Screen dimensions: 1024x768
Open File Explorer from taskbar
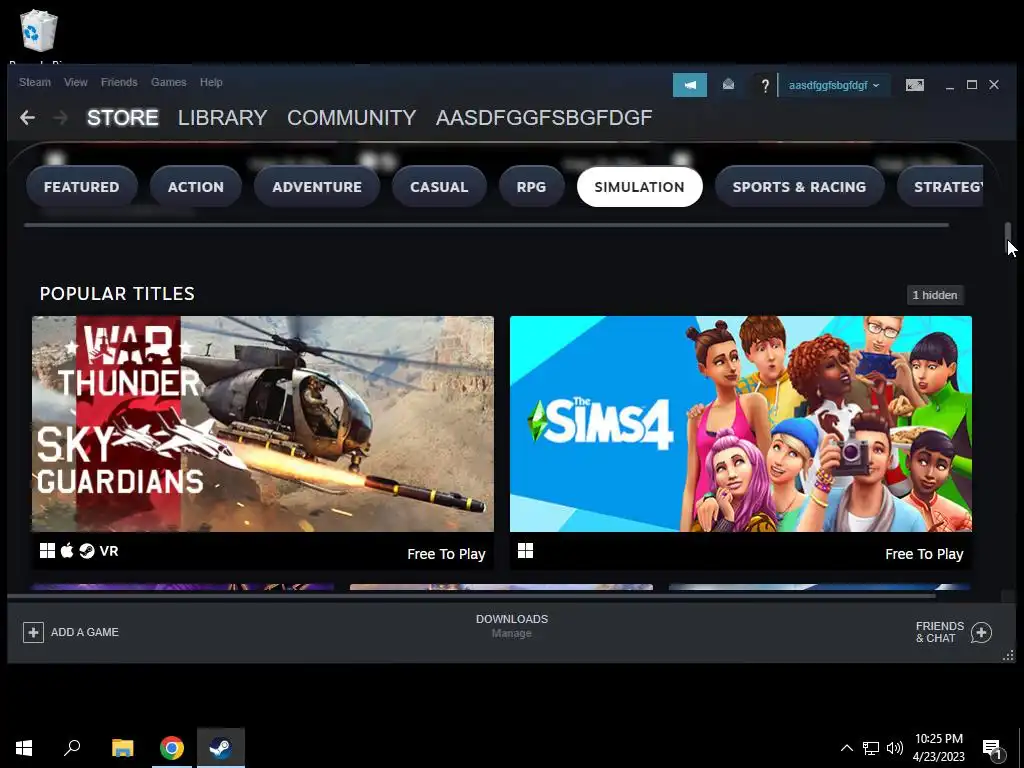tap(122, 748)
